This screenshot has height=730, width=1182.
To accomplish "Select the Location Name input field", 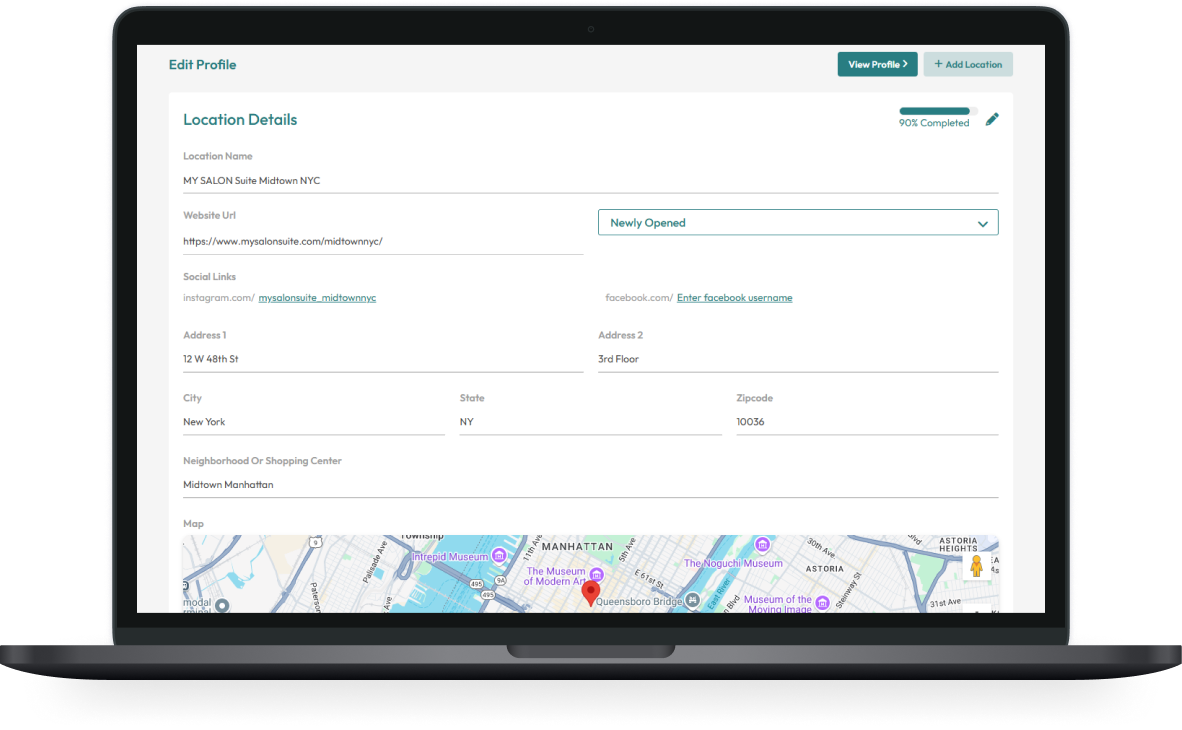I will coord(400,180).
